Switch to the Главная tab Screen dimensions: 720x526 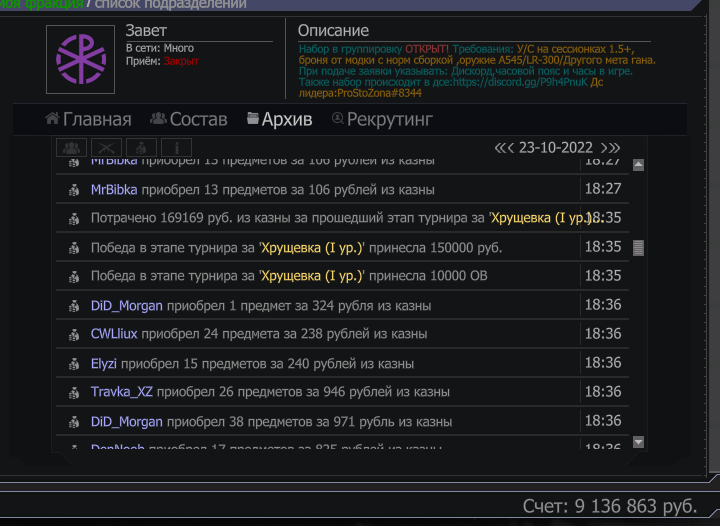(x=88, y=120)
